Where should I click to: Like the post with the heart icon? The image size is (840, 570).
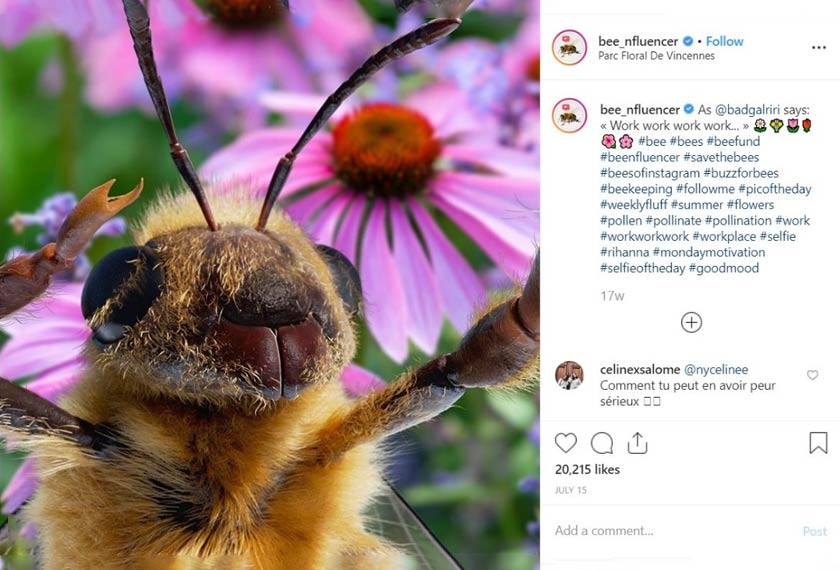click(566, 443)
